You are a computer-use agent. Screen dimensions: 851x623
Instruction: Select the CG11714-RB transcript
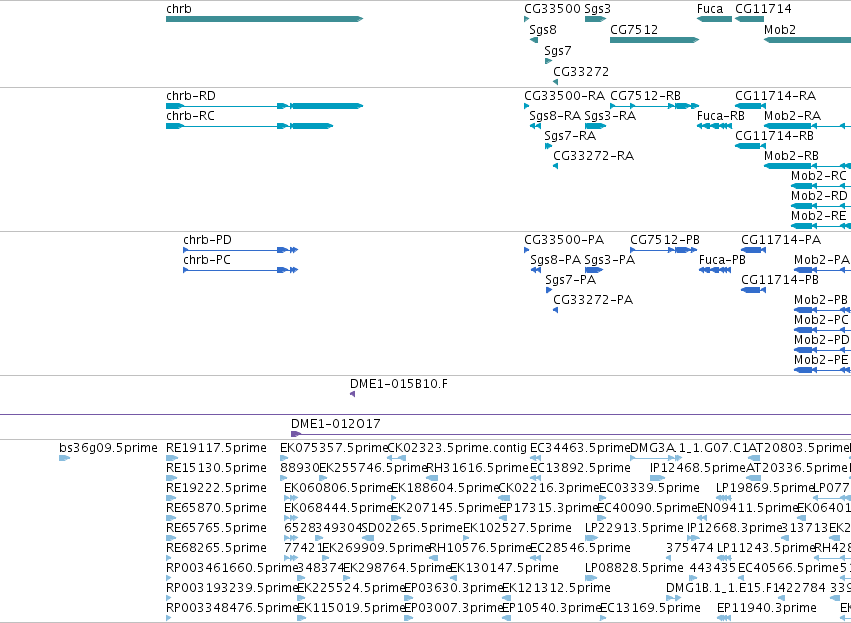pyautogui.click(x=750, y=146)
